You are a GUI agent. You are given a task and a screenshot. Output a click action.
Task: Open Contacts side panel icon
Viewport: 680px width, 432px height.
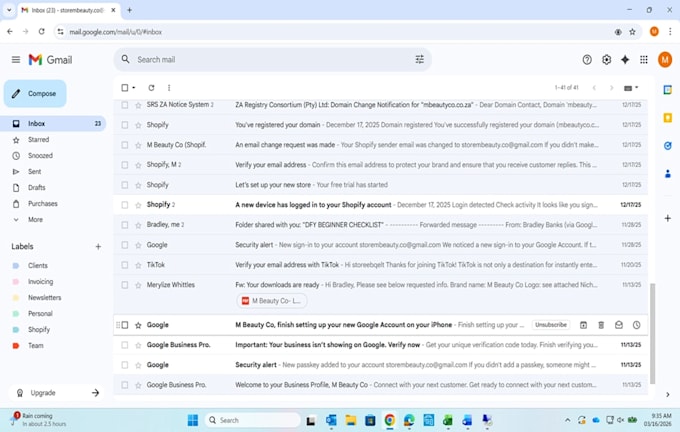pos(668,174)
